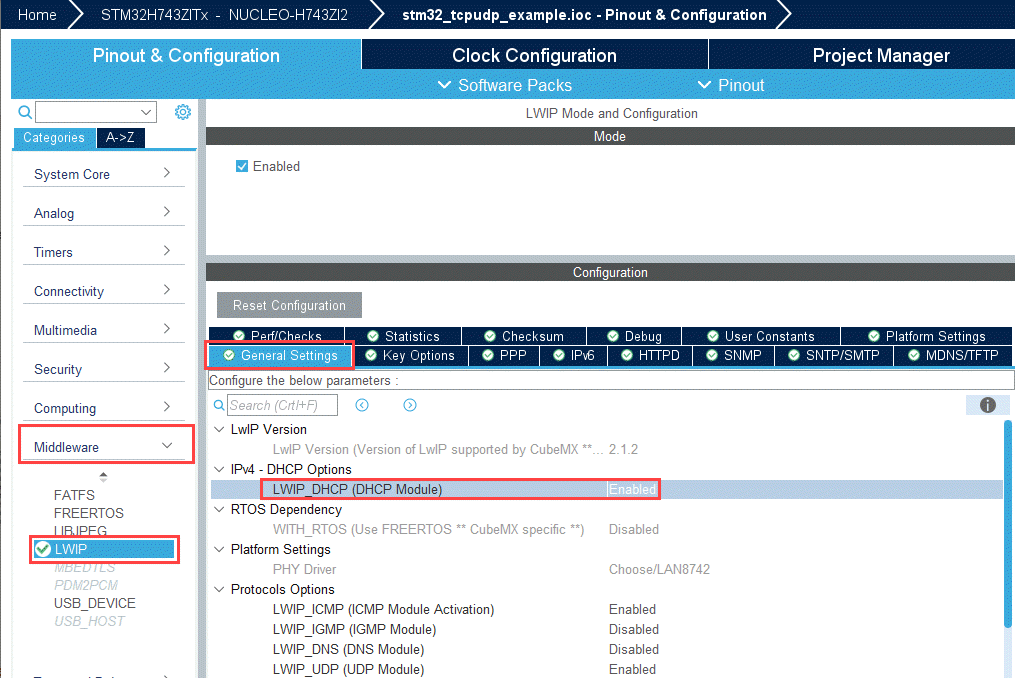Viewport: 1015px width, 678px height.
Task: Open the HTTPD tab
Action: click(x=651, y=356)
